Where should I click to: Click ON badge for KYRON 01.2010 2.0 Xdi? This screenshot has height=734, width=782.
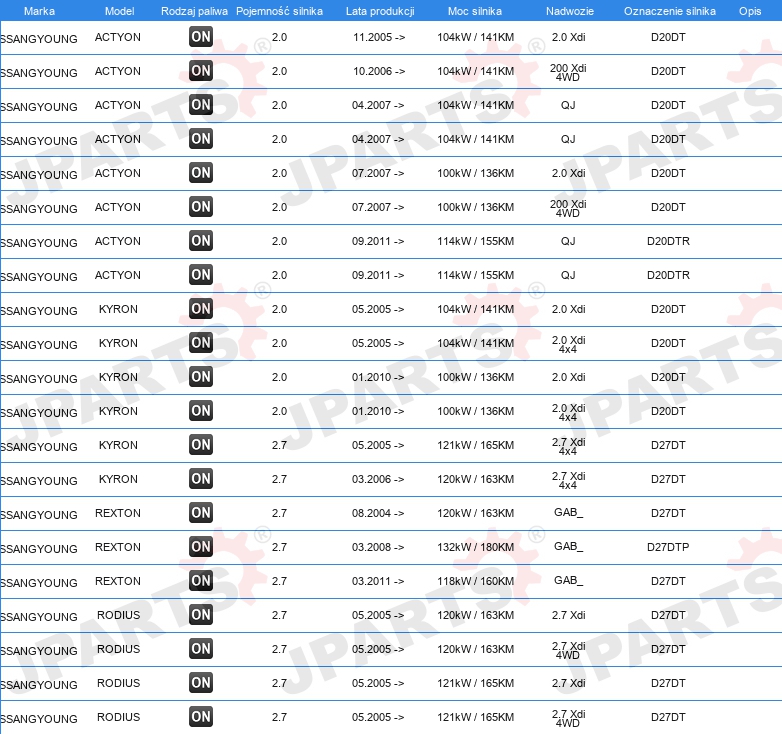(201, 377)
